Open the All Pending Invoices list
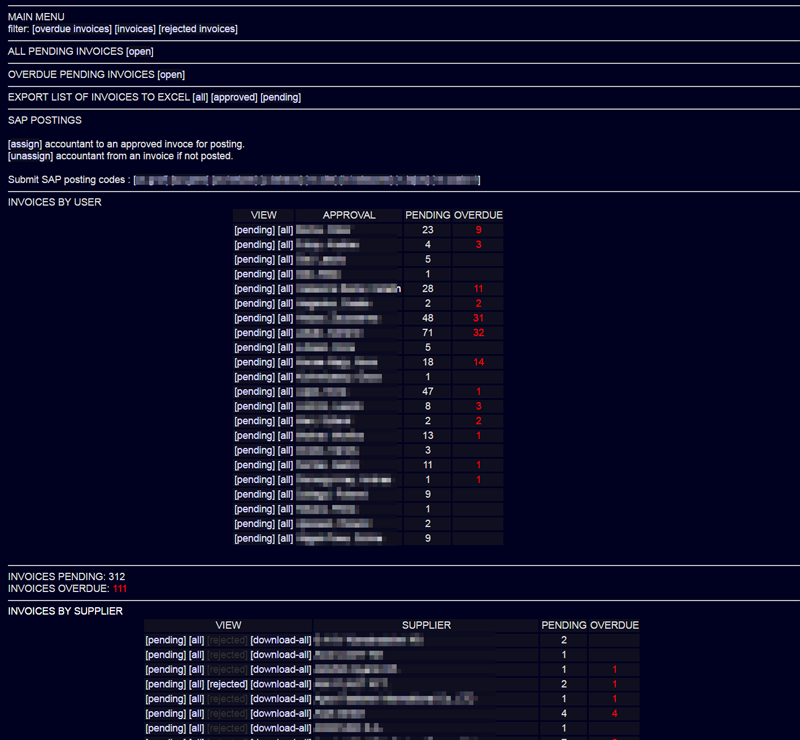800x740 pixels. (x=139, y=52)
